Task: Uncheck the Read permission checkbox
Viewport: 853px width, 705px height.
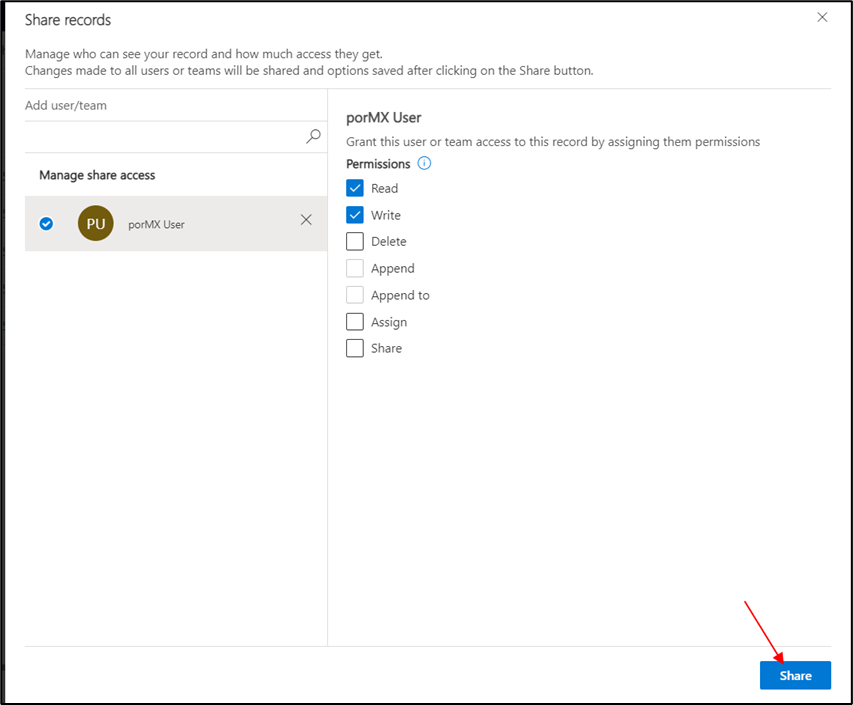Action: click(355, 188)
